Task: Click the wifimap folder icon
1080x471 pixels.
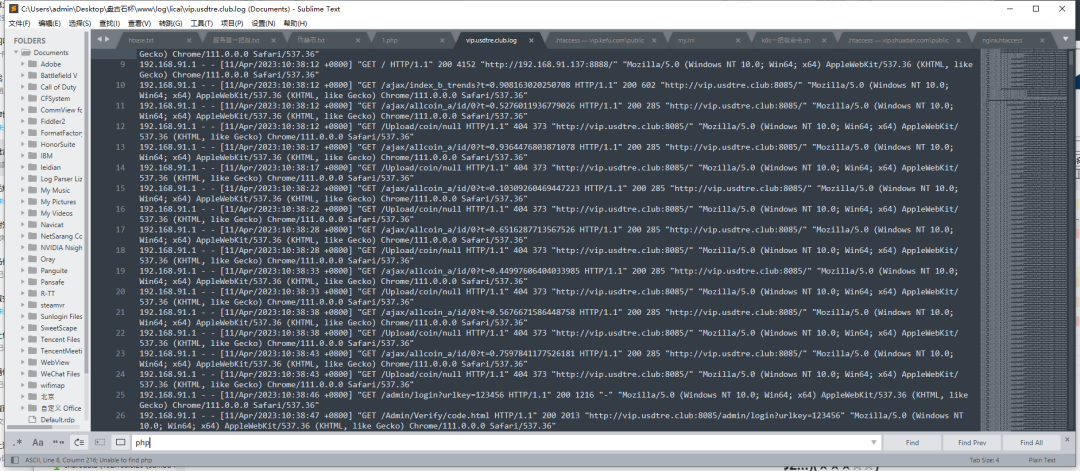Action: click(x=32, y=385)
